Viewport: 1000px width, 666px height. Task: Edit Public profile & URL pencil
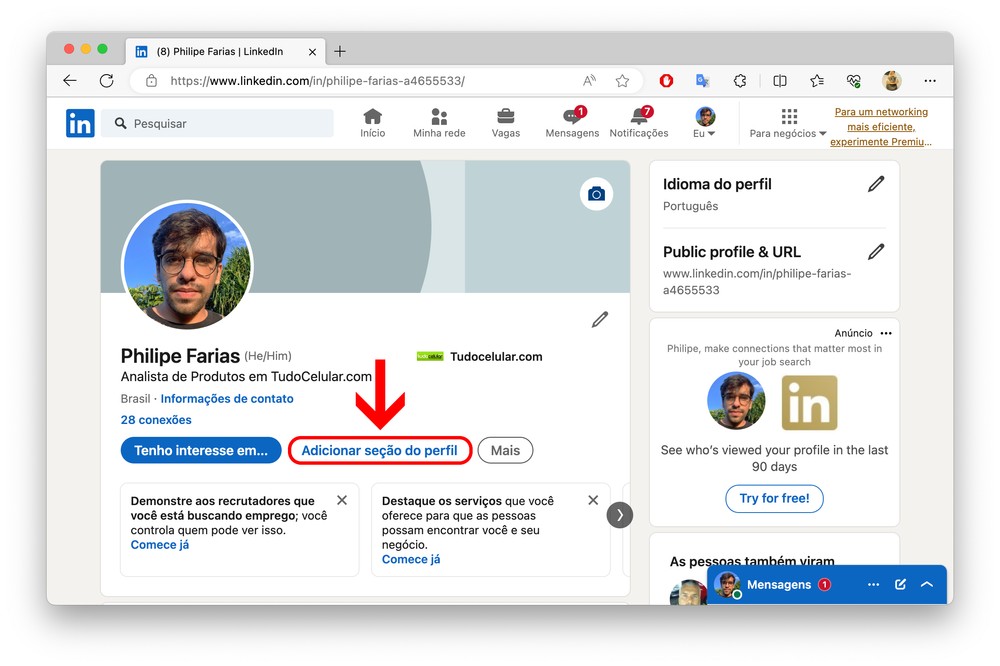[x=876, y=252]
